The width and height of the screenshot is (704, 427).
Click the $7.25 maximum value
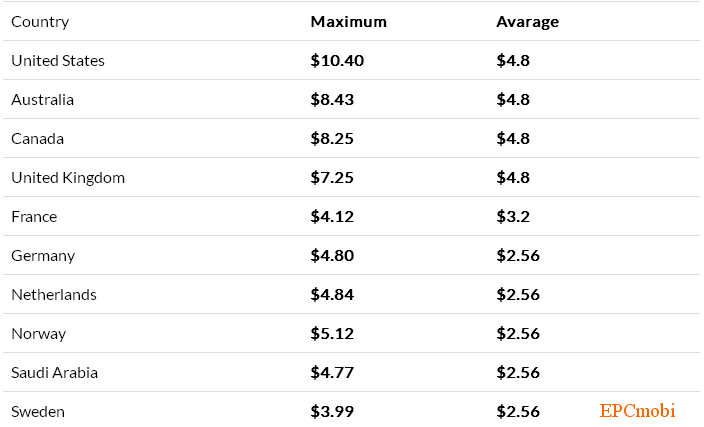[x=332, y=178]
